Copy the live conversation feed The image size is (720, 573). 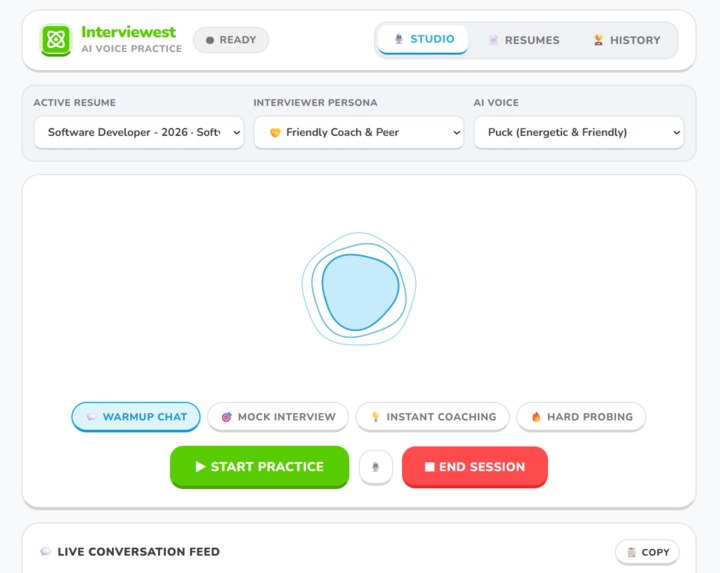(x=647, y=552)
